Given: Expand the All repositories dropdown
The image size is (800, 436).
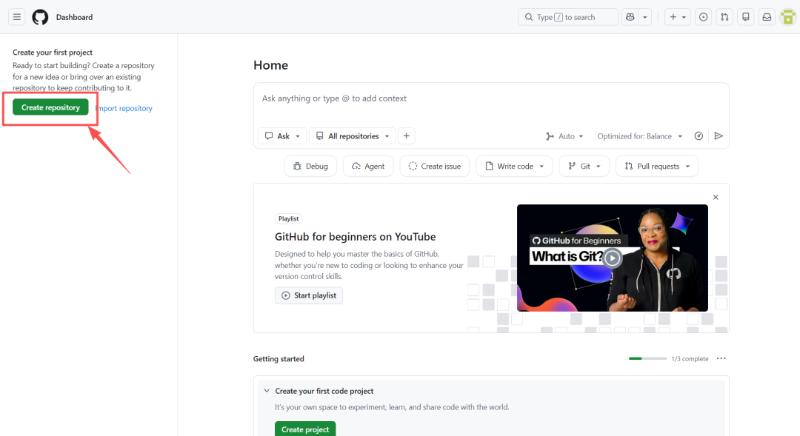Looking at the screenshot, I should [352, 136].
